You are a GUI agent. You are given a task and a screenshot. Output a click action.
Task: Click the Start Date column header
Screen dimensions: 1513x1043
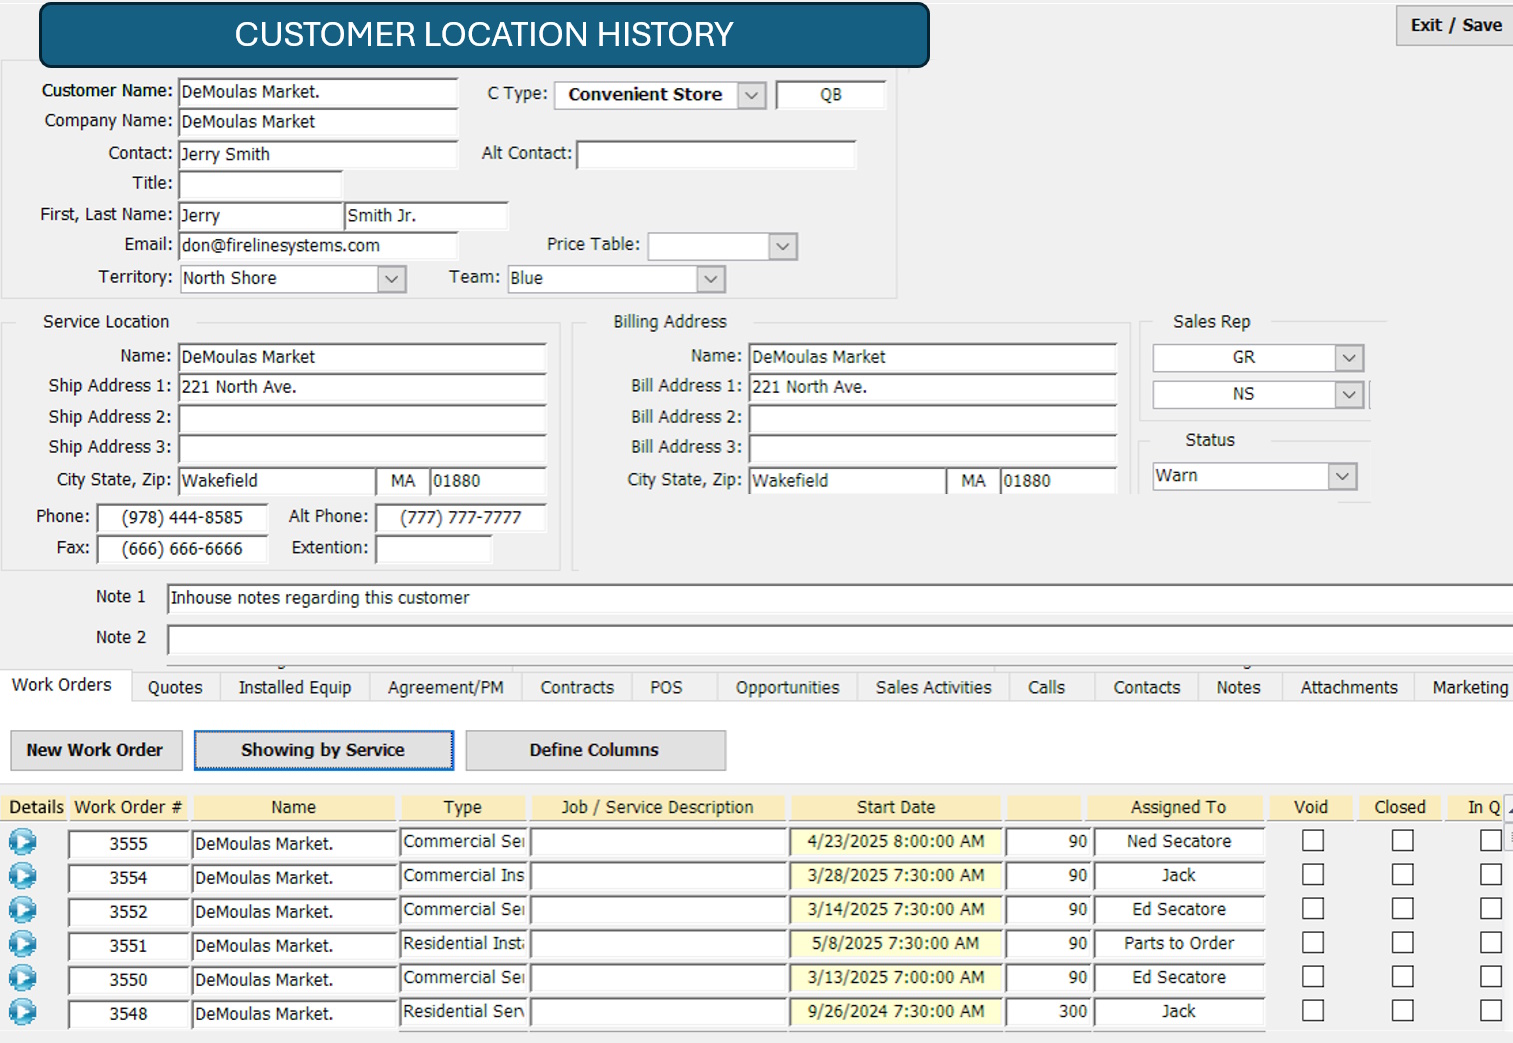(896, 807)
